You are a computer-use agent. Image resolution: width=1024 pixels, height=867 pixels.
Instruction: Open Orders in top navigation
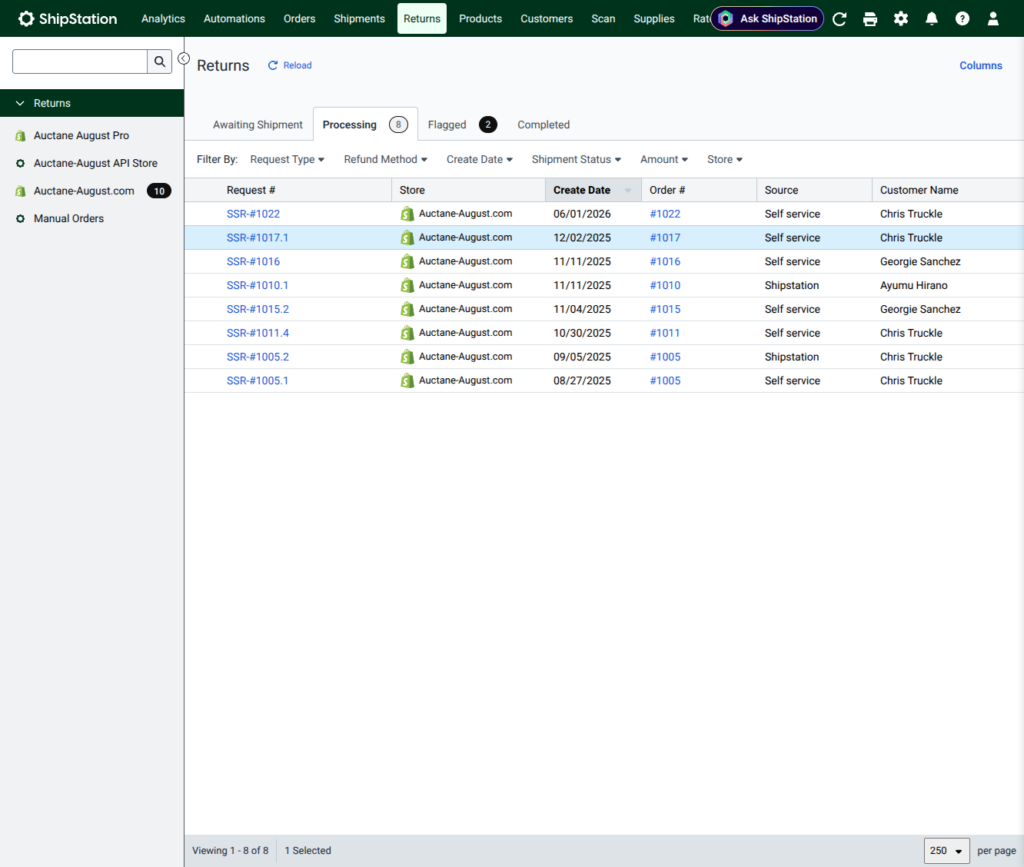point(299,18)
